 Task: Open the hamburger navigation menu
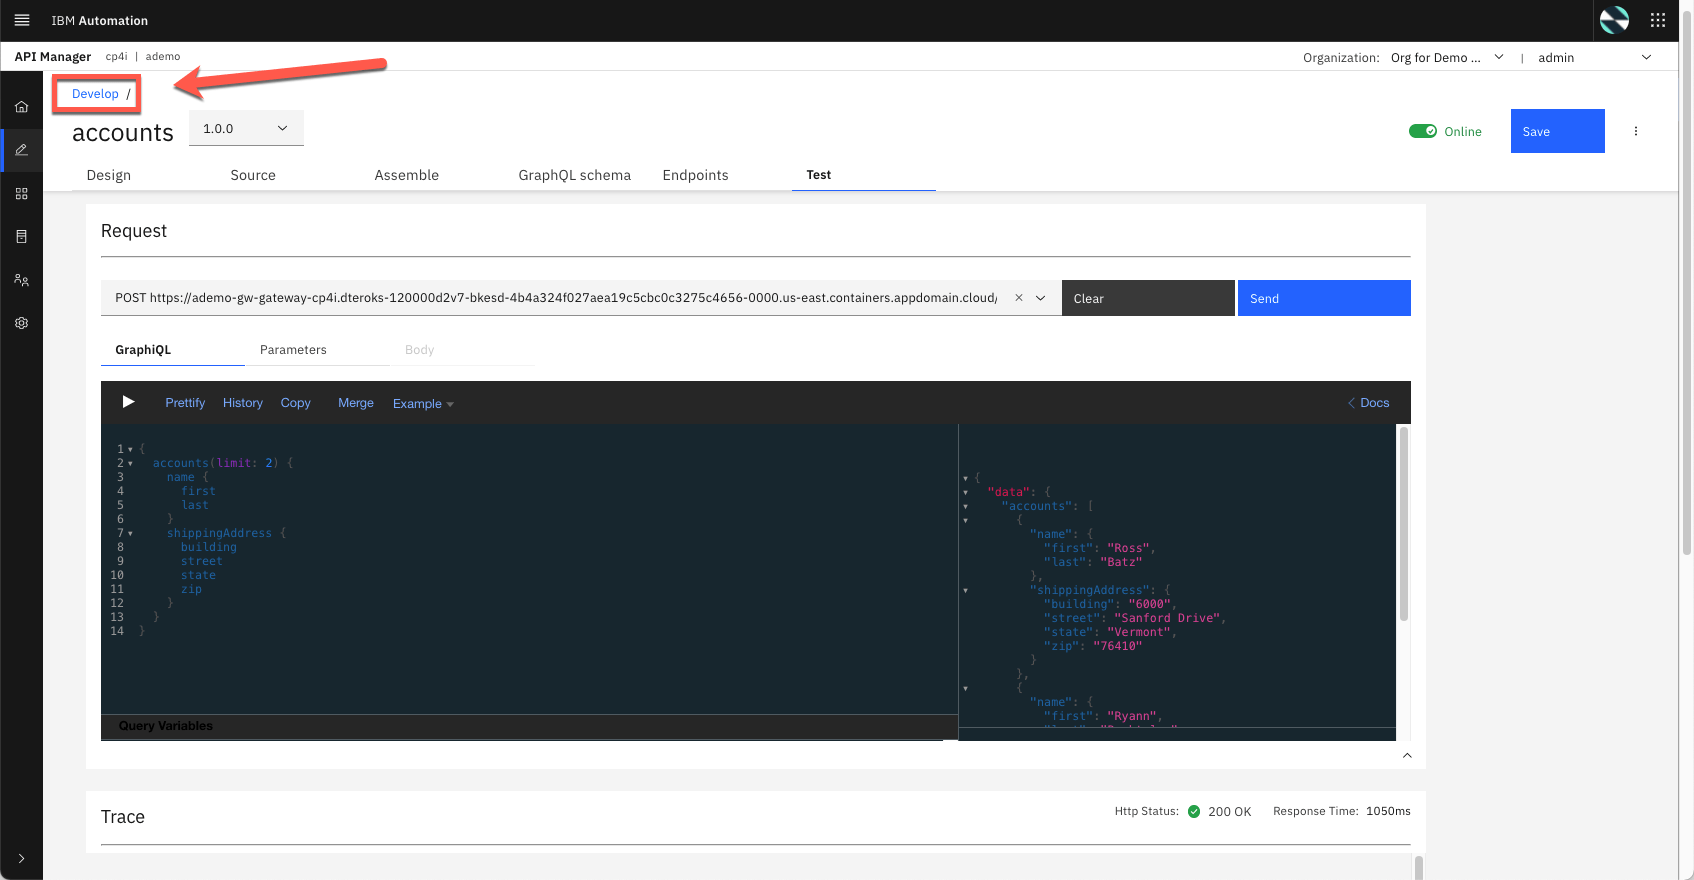point(22,20)
